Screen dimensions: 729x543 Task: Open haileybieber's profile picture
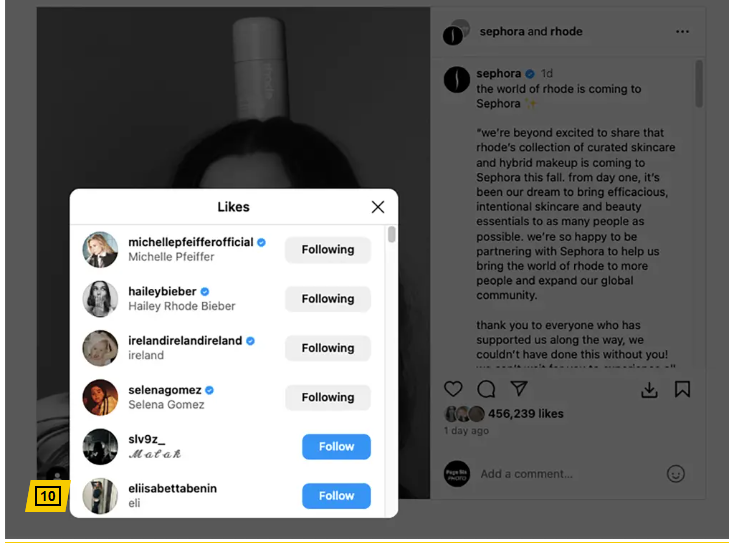pos(100,299)
